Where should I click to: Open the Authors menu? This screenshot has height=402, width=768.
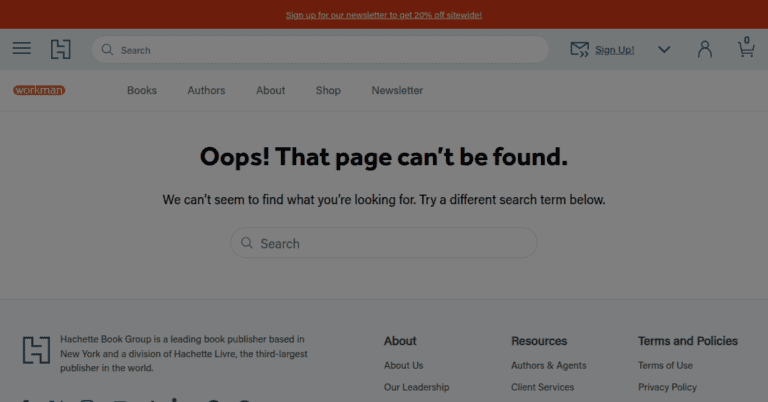pyautogui.click(x=206, y=91)
